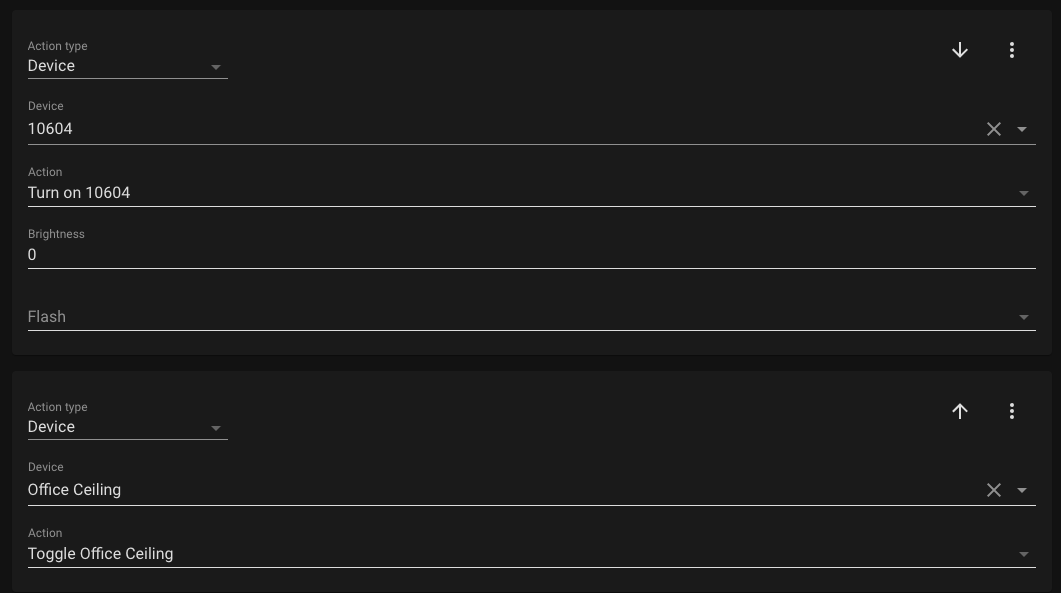
Task: Click the small arrow next to first 'Device' action type
Action: tap(216, 67)
